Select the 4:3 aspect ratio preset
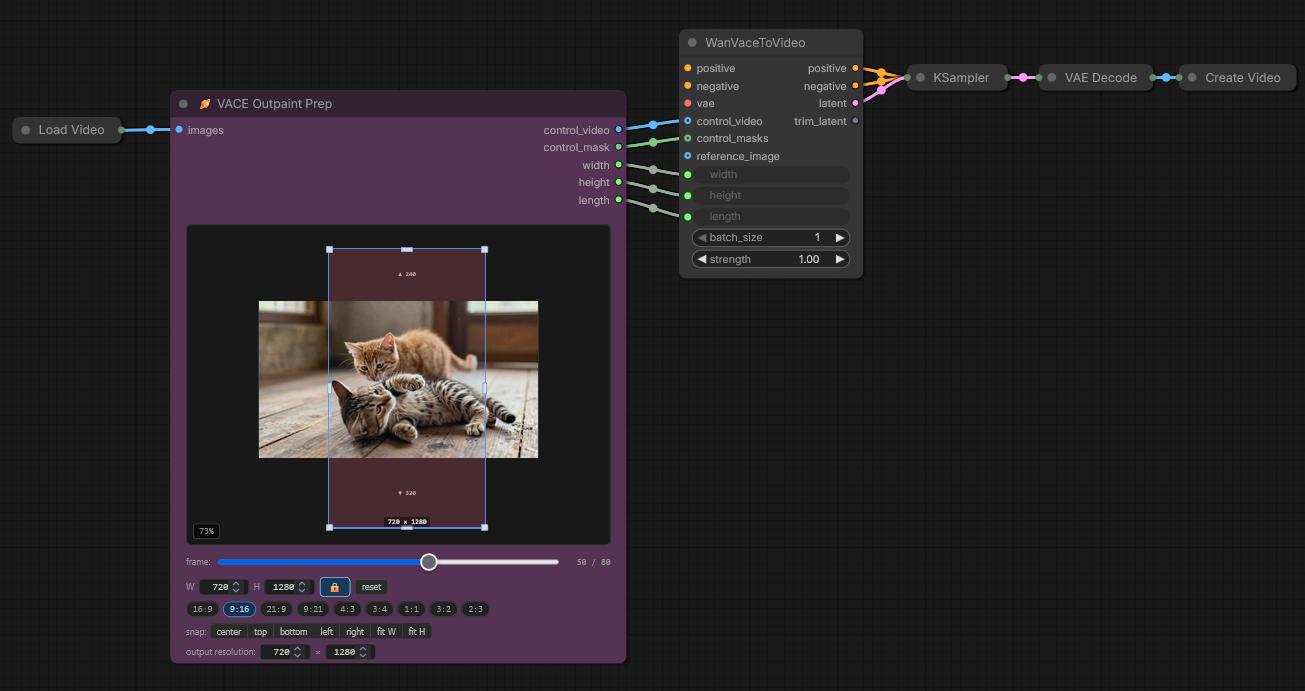 (x=347, y=609)
